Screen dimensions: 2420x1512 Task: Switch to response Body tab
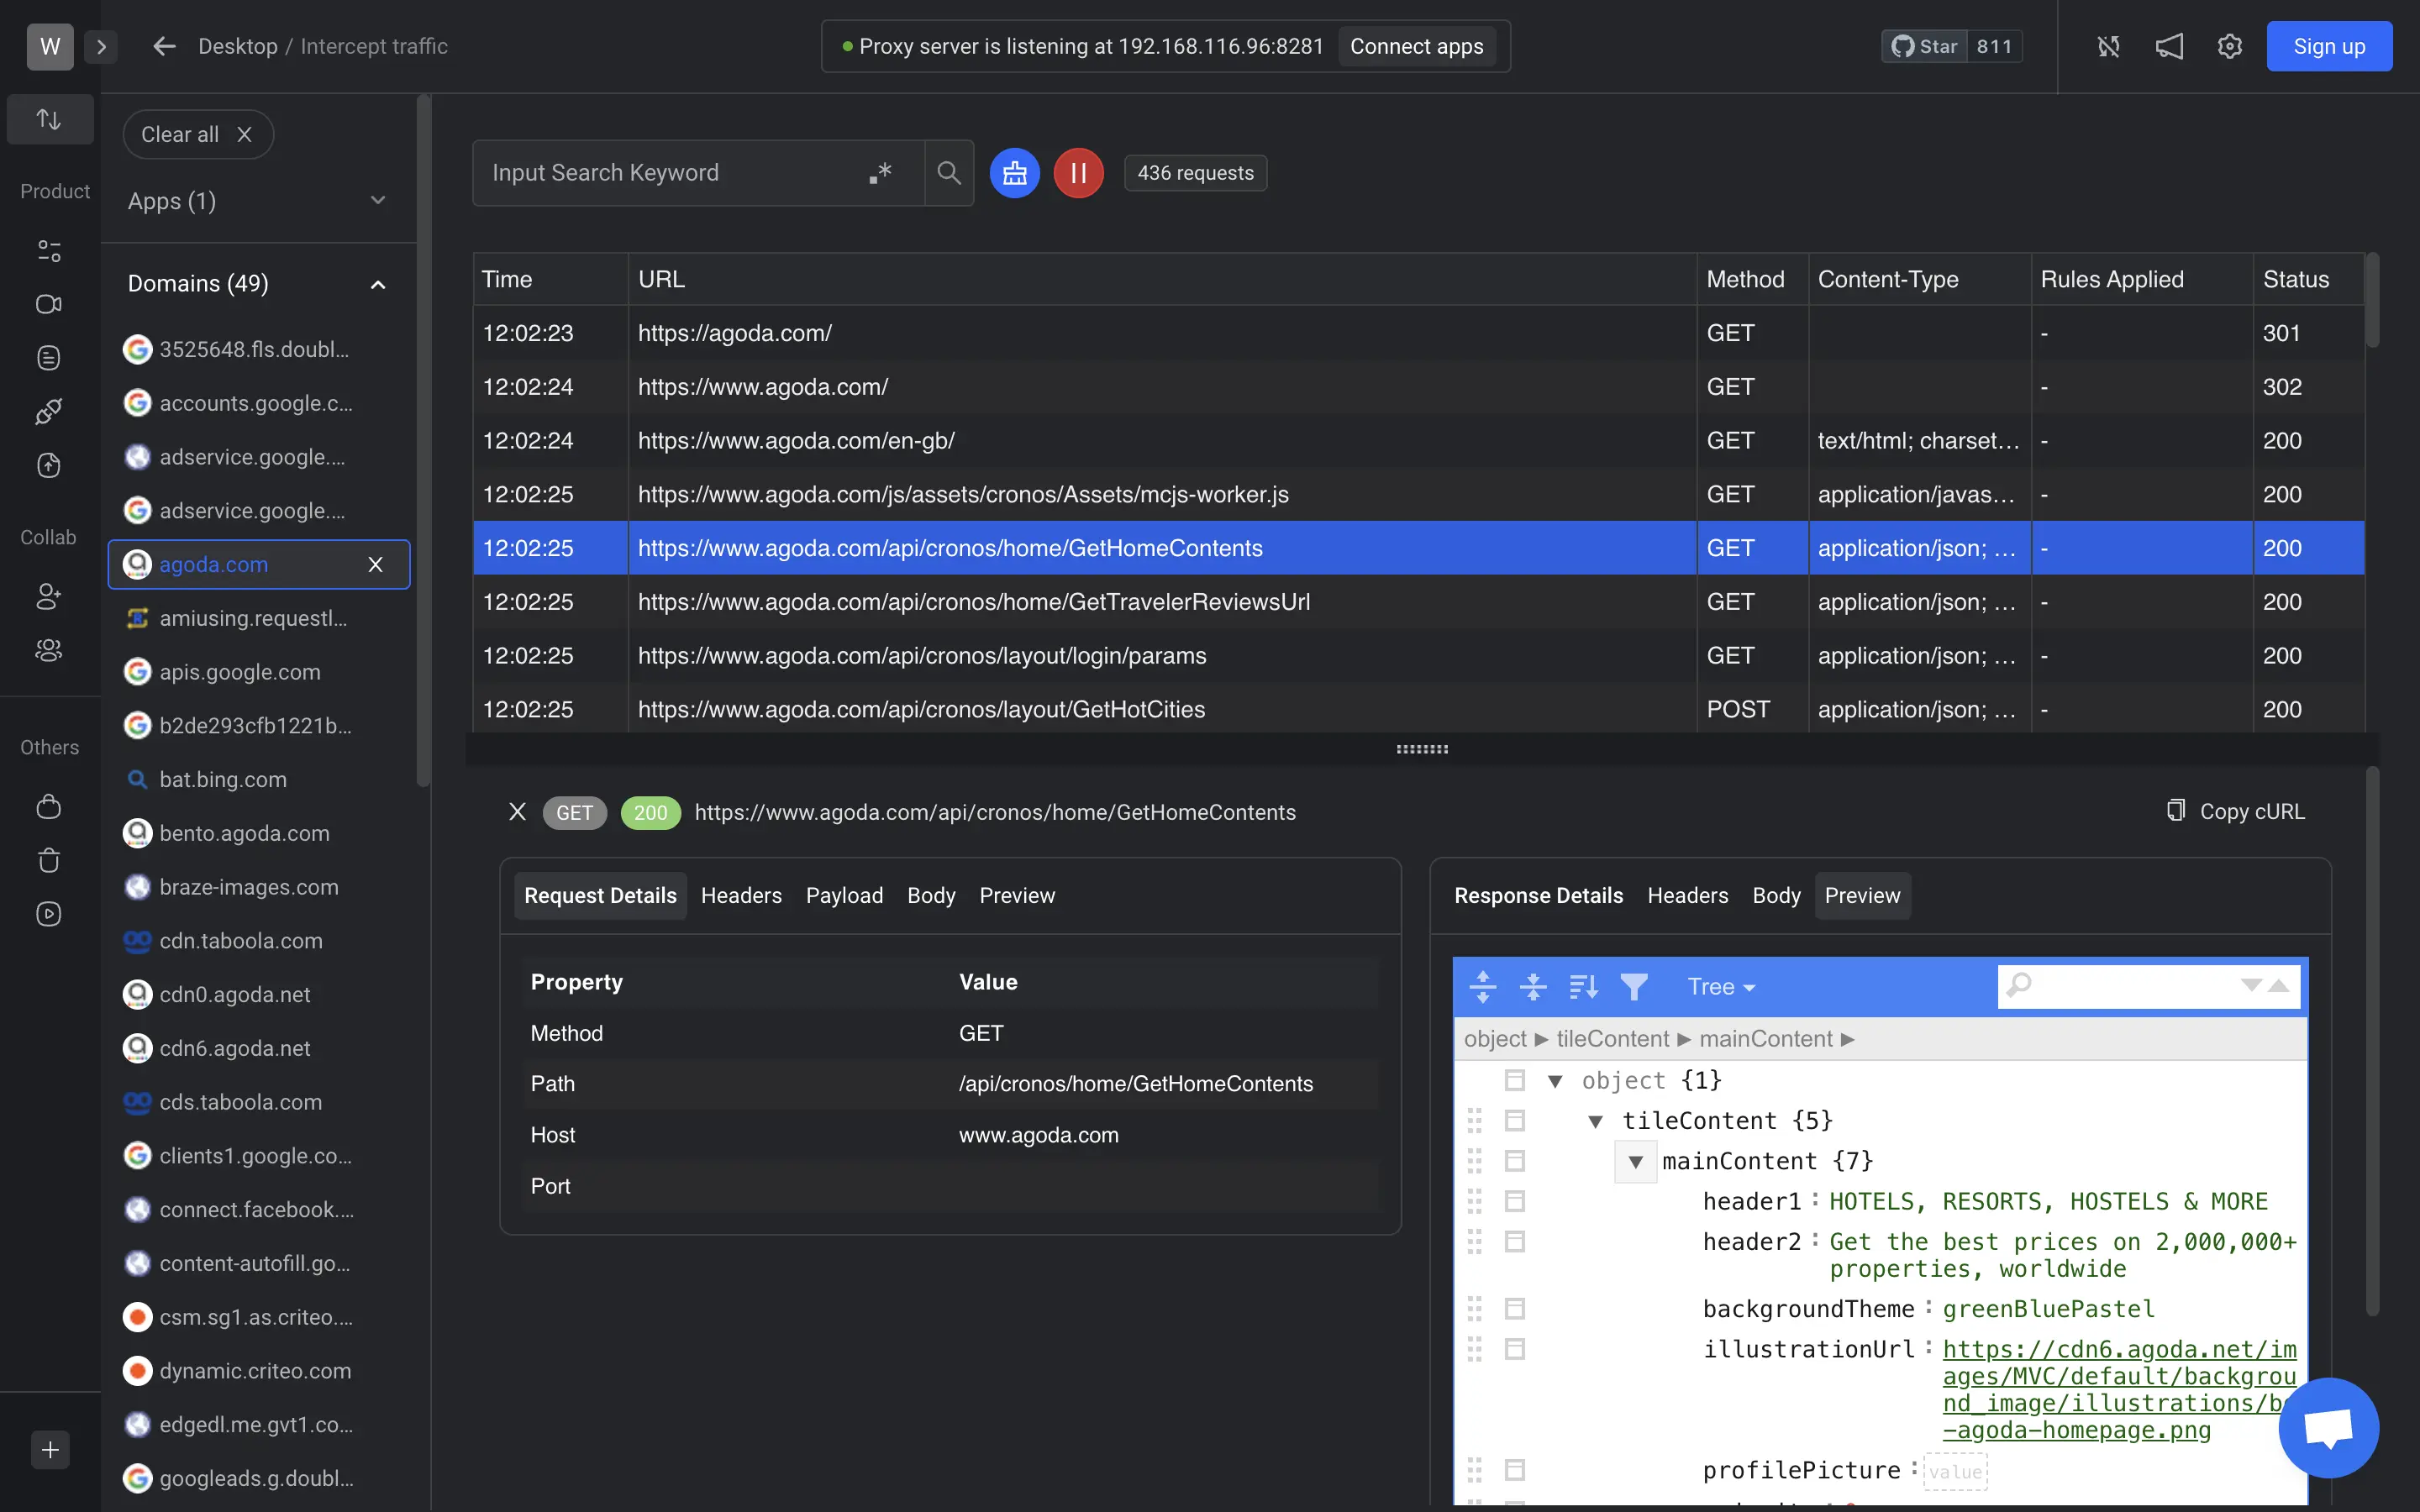(1776, 896)
